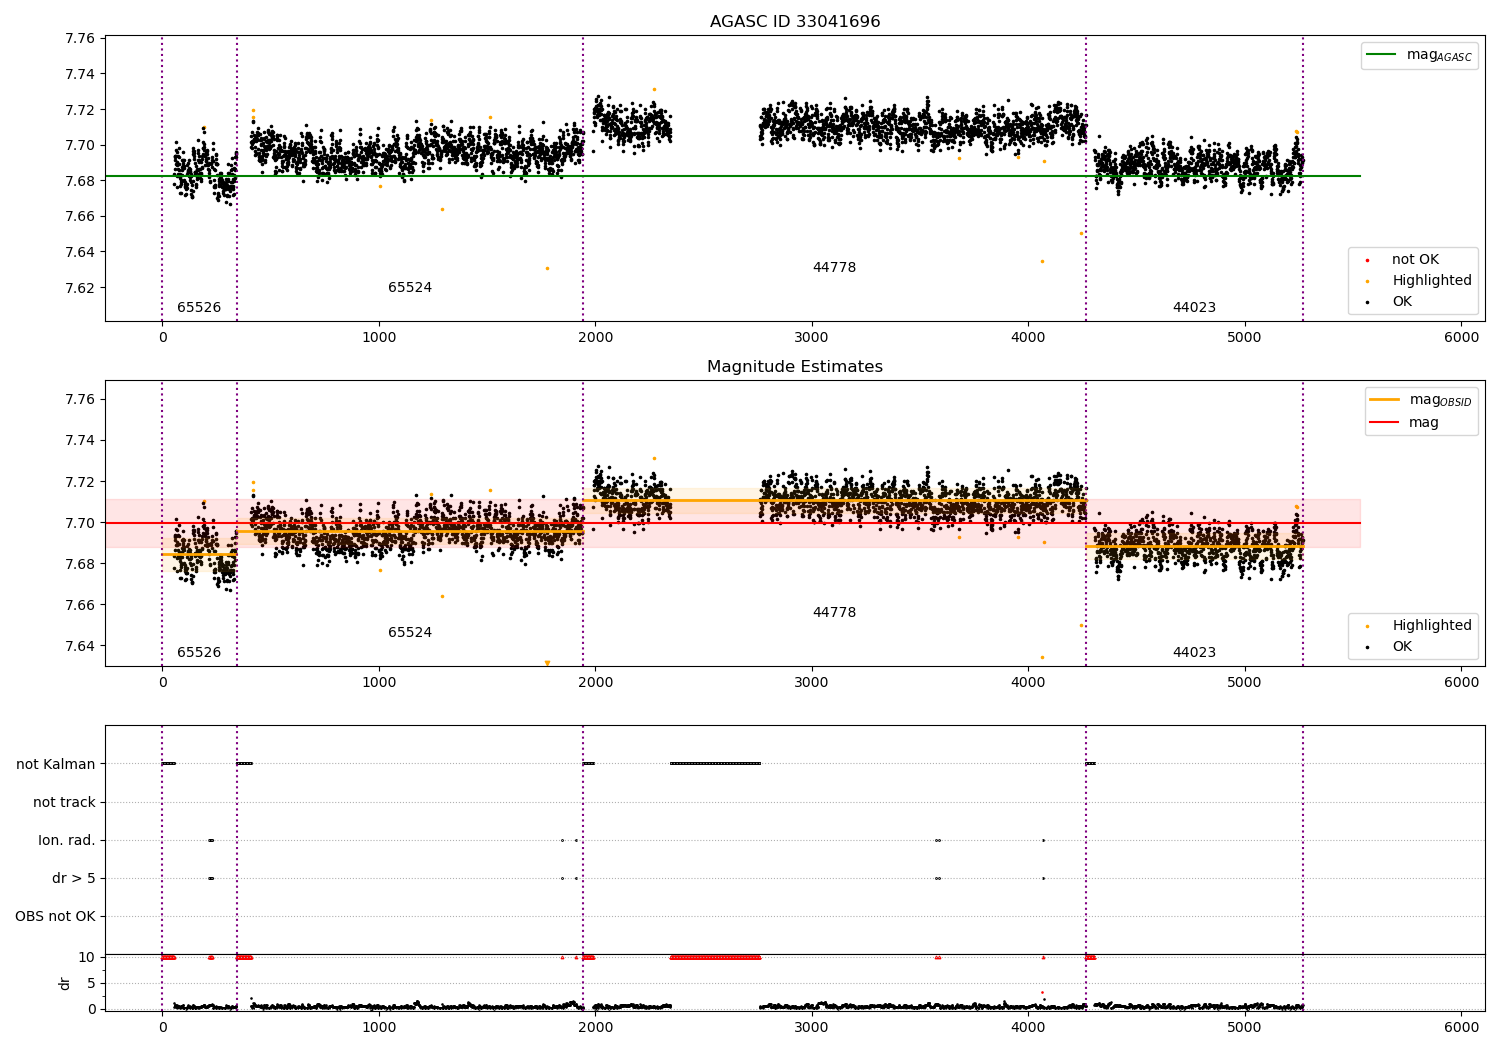Click the orange mag OBSID legend entry
1500x1050 pixels.
1421,400
